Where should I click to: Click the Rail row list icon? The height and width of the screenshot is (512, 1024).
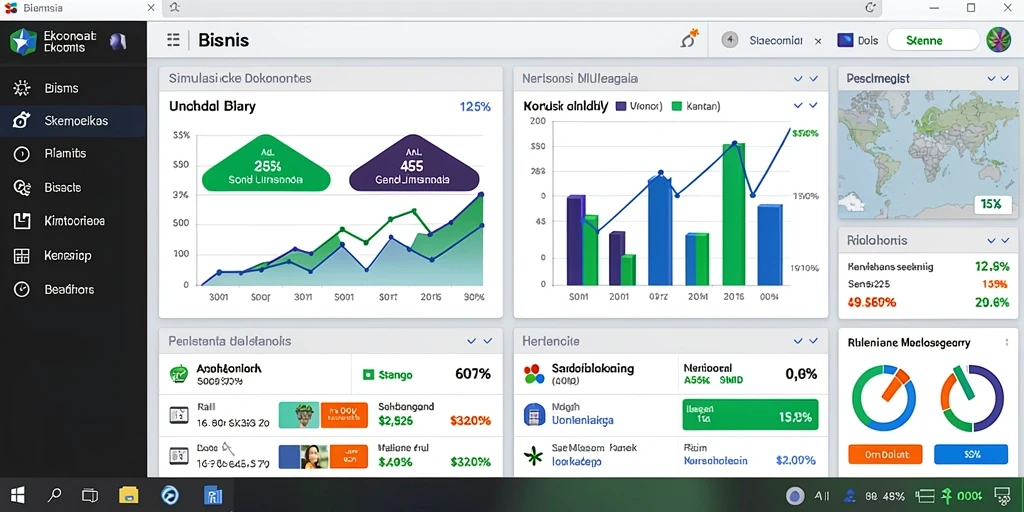click(x=178, y=414)
